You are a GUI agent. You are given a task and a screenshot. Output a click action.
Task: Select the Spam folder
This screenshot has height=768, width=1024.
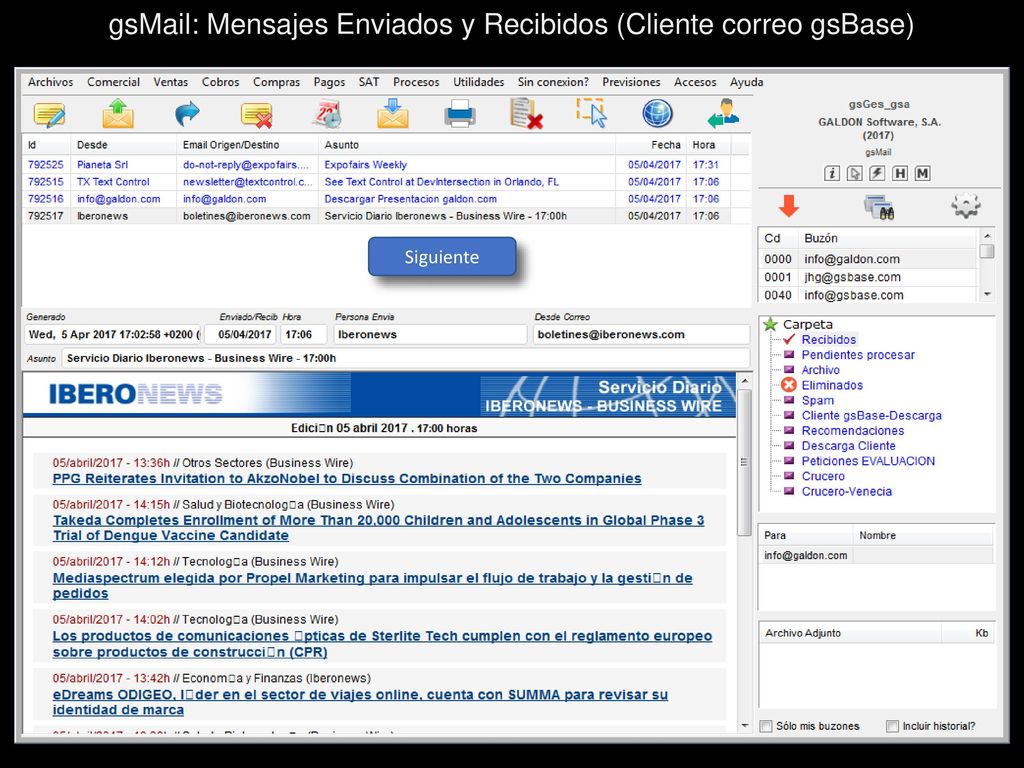click(x=818, y=400)
